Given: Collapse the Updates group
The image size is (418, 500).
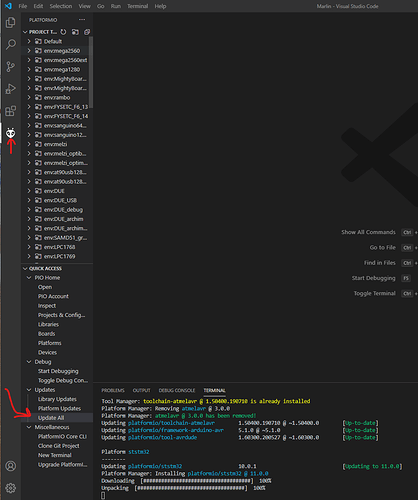Looking at the screenshot, I should 29,390.
